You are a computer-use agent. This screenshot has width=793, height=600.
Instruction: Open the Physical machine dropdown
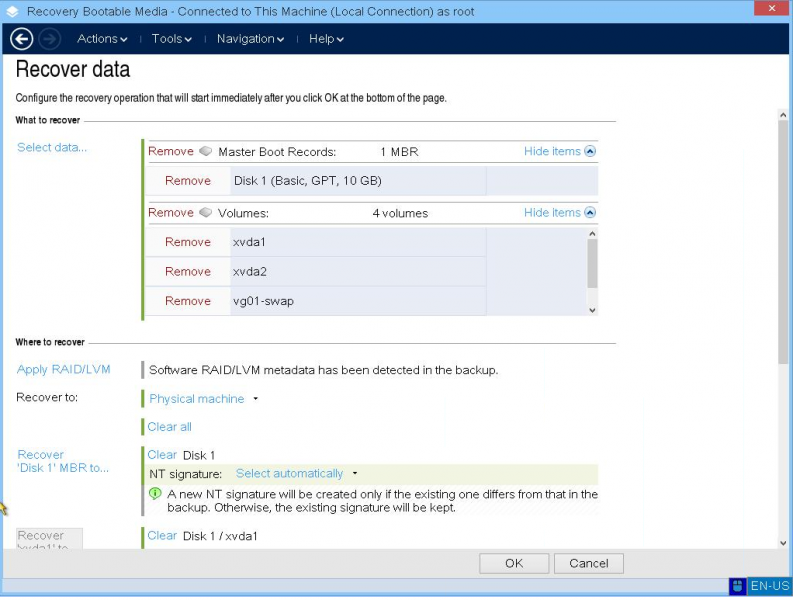[x=204, y=399]
